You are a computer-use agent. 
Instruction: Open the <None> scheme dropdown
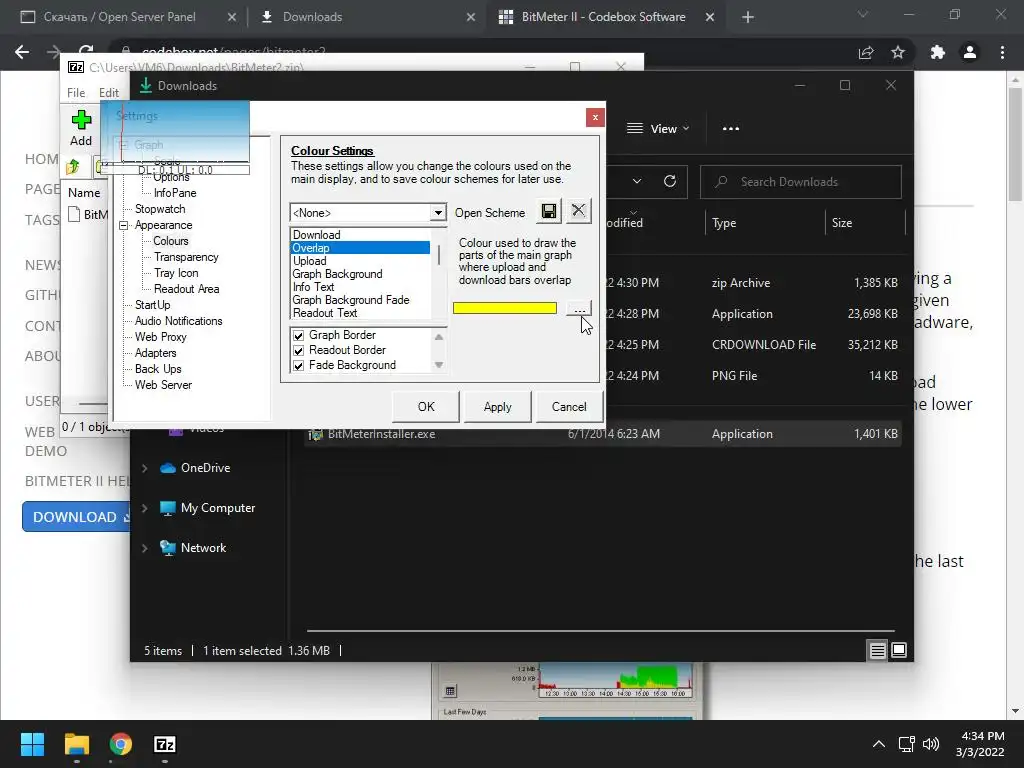(438, 213)
